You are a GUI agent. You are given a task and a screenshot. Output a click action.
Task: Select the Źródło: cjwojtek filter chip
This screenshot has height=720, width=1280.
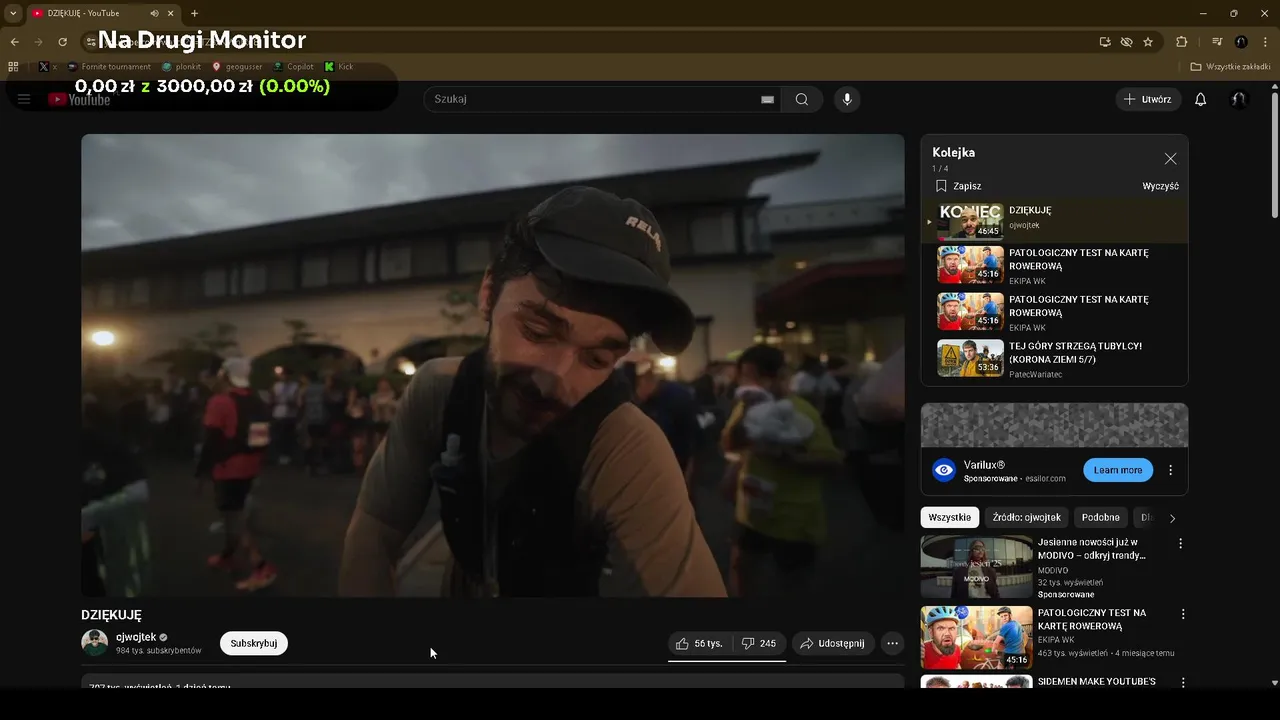click(1026, 517)
